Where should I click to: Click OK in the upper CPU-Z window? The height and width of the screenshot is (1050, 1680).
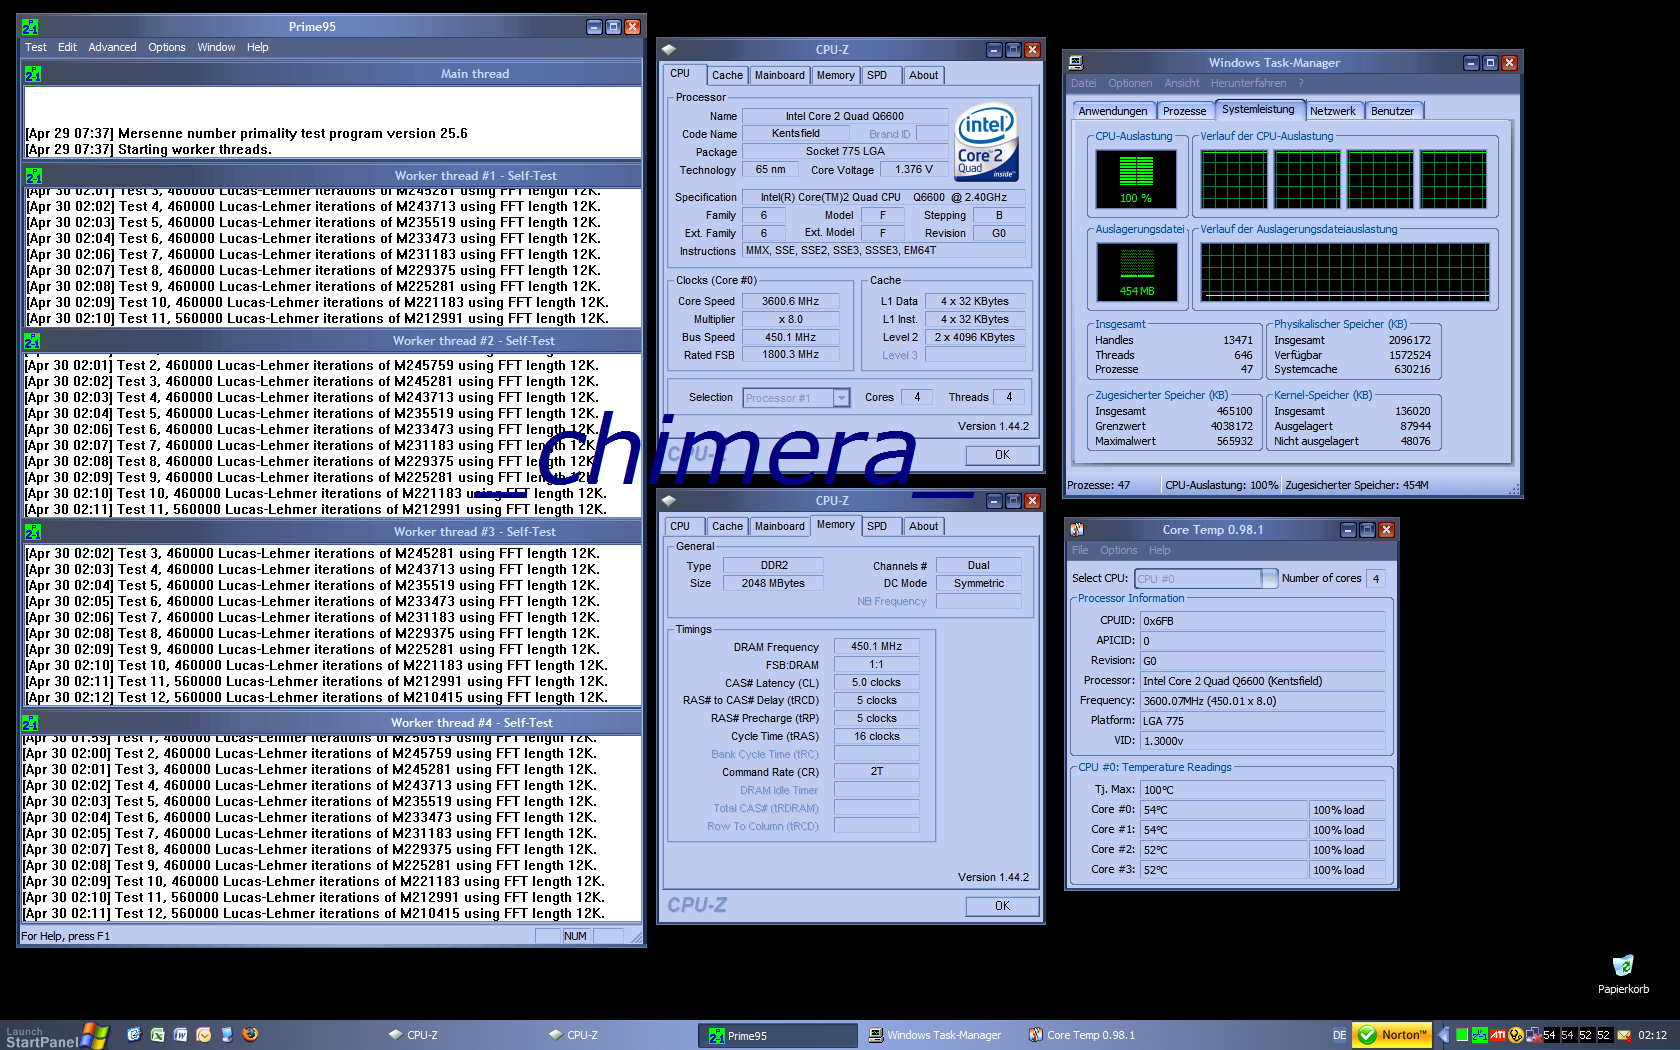tap(1002, 455)
